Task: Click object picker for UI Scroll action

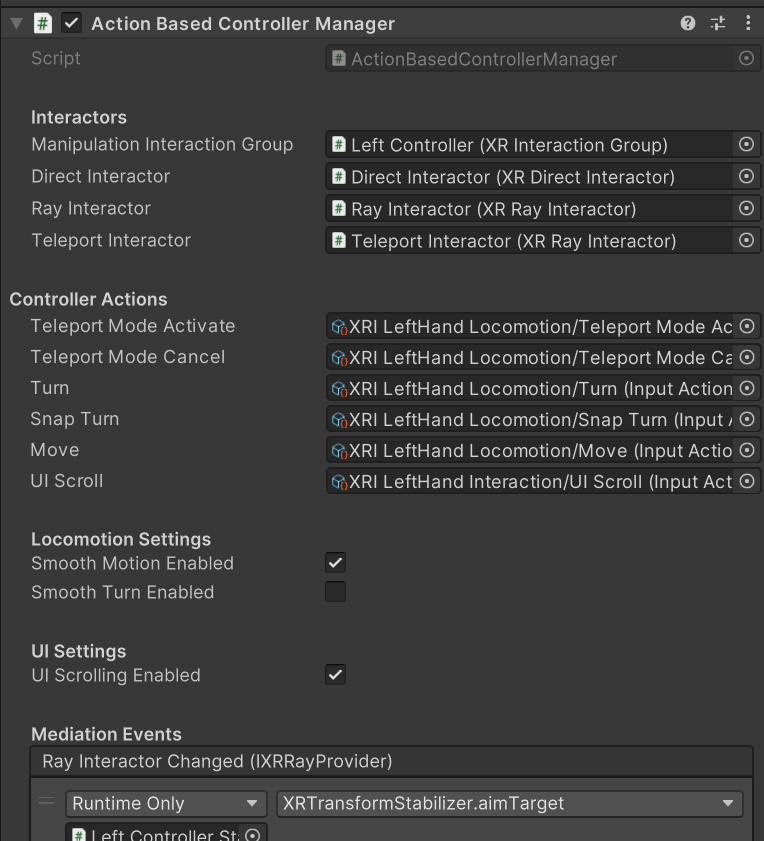Action: (746, 482)
